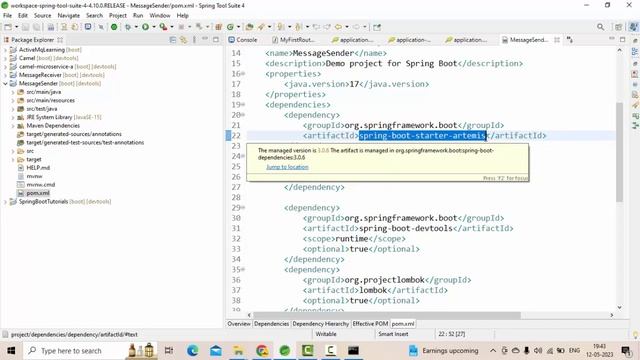Maximize the Package Explorer view
Image resolution: width=640 pixels, height=360 pixels.
click(216, 40)
